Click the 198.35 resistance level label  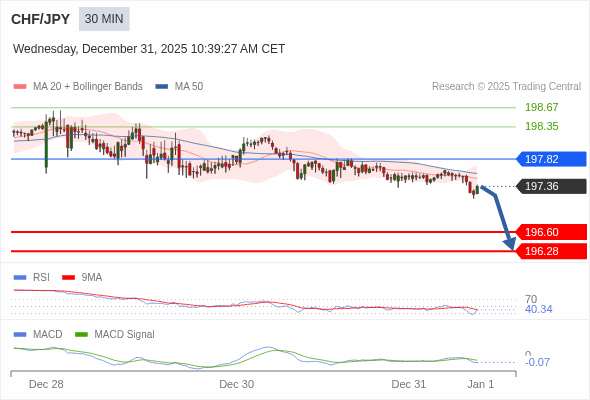(541, 126)
